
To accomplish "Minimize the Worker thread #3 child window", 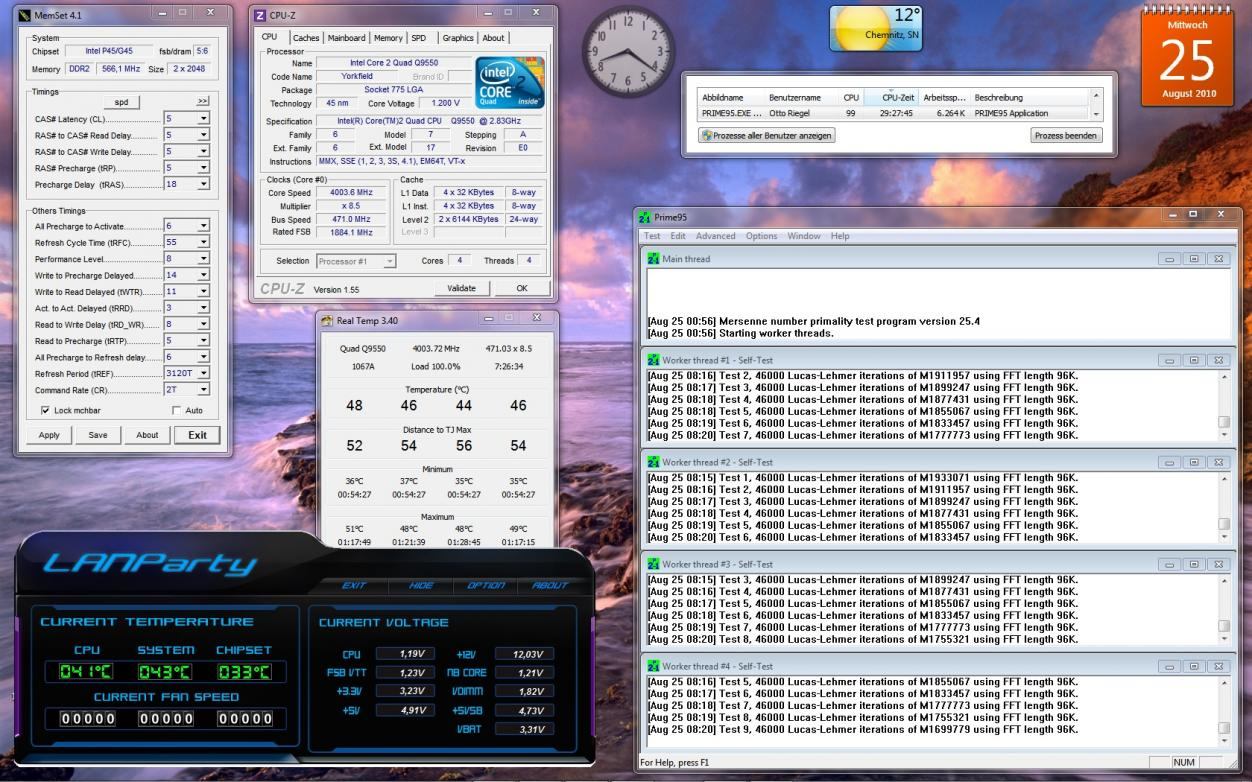I will coord(1169,564).
